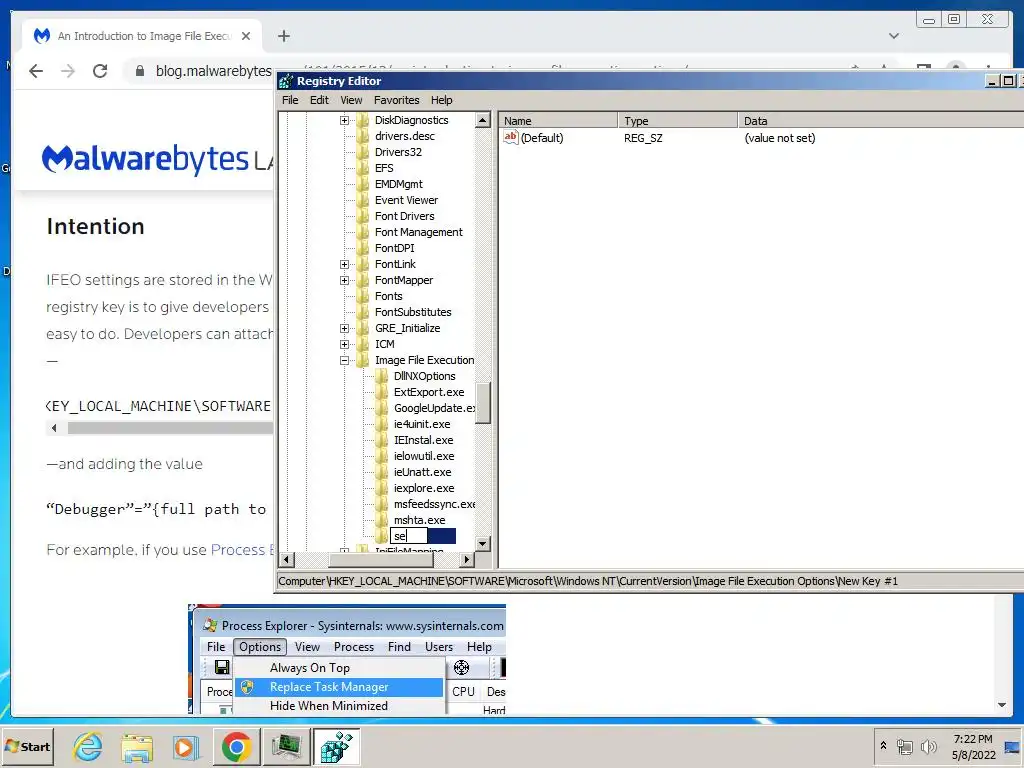Expand the ICM registry key
This screenshot has height=768, width=1024.
(344, 344)
